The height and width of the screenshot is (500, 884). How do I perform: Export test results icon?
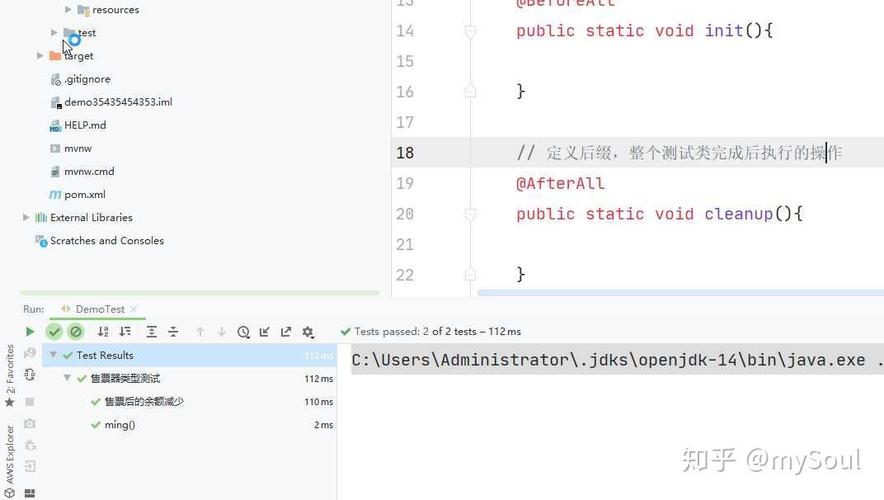click(286, 331)
